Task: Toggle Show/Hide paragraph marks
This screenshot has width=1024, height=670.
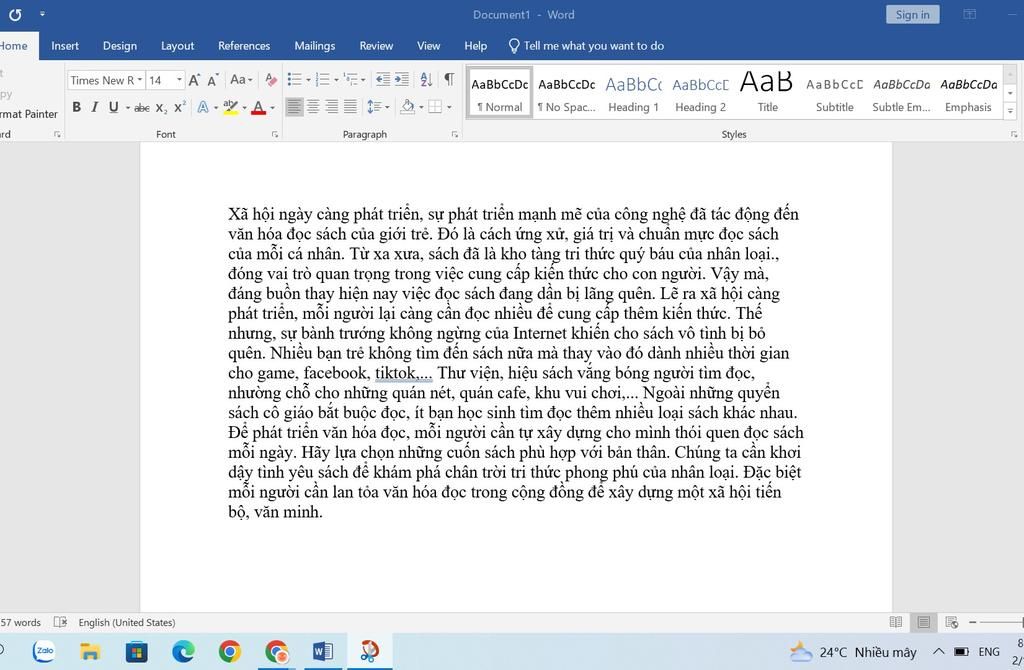Action: point(449,80)
